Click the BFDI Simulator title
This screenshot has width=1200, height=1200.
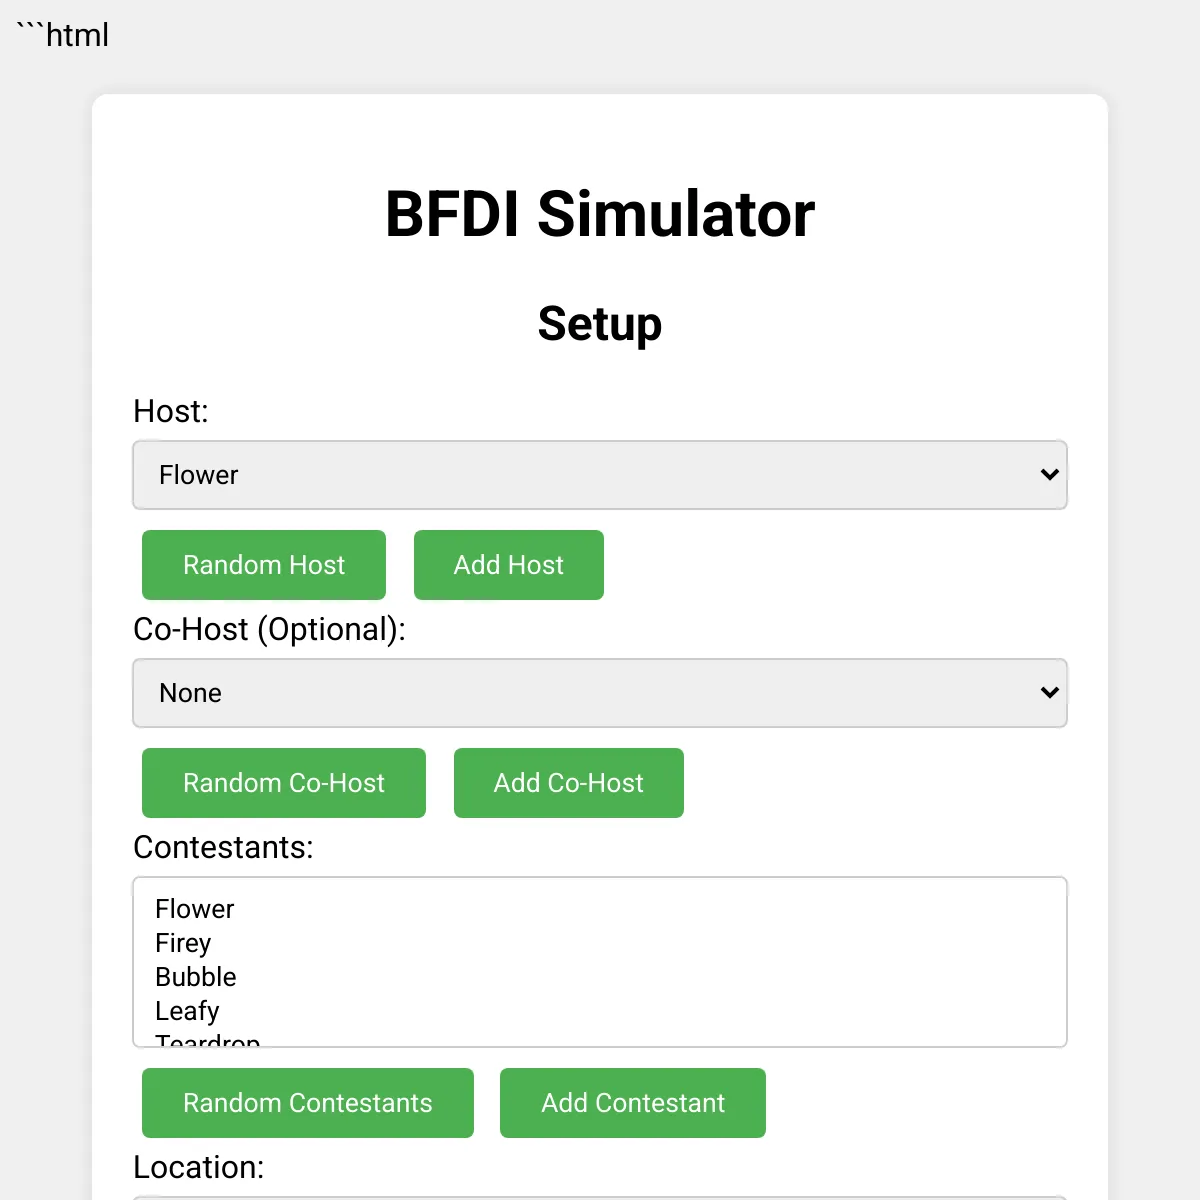click(600, 214)
